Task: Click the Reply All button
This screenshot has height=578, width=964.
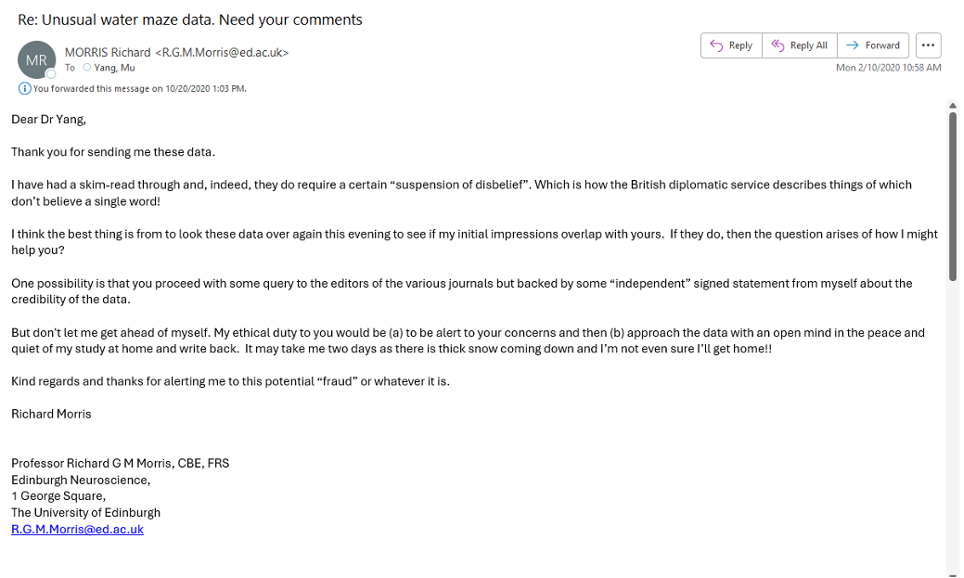Action: [800, 46]
